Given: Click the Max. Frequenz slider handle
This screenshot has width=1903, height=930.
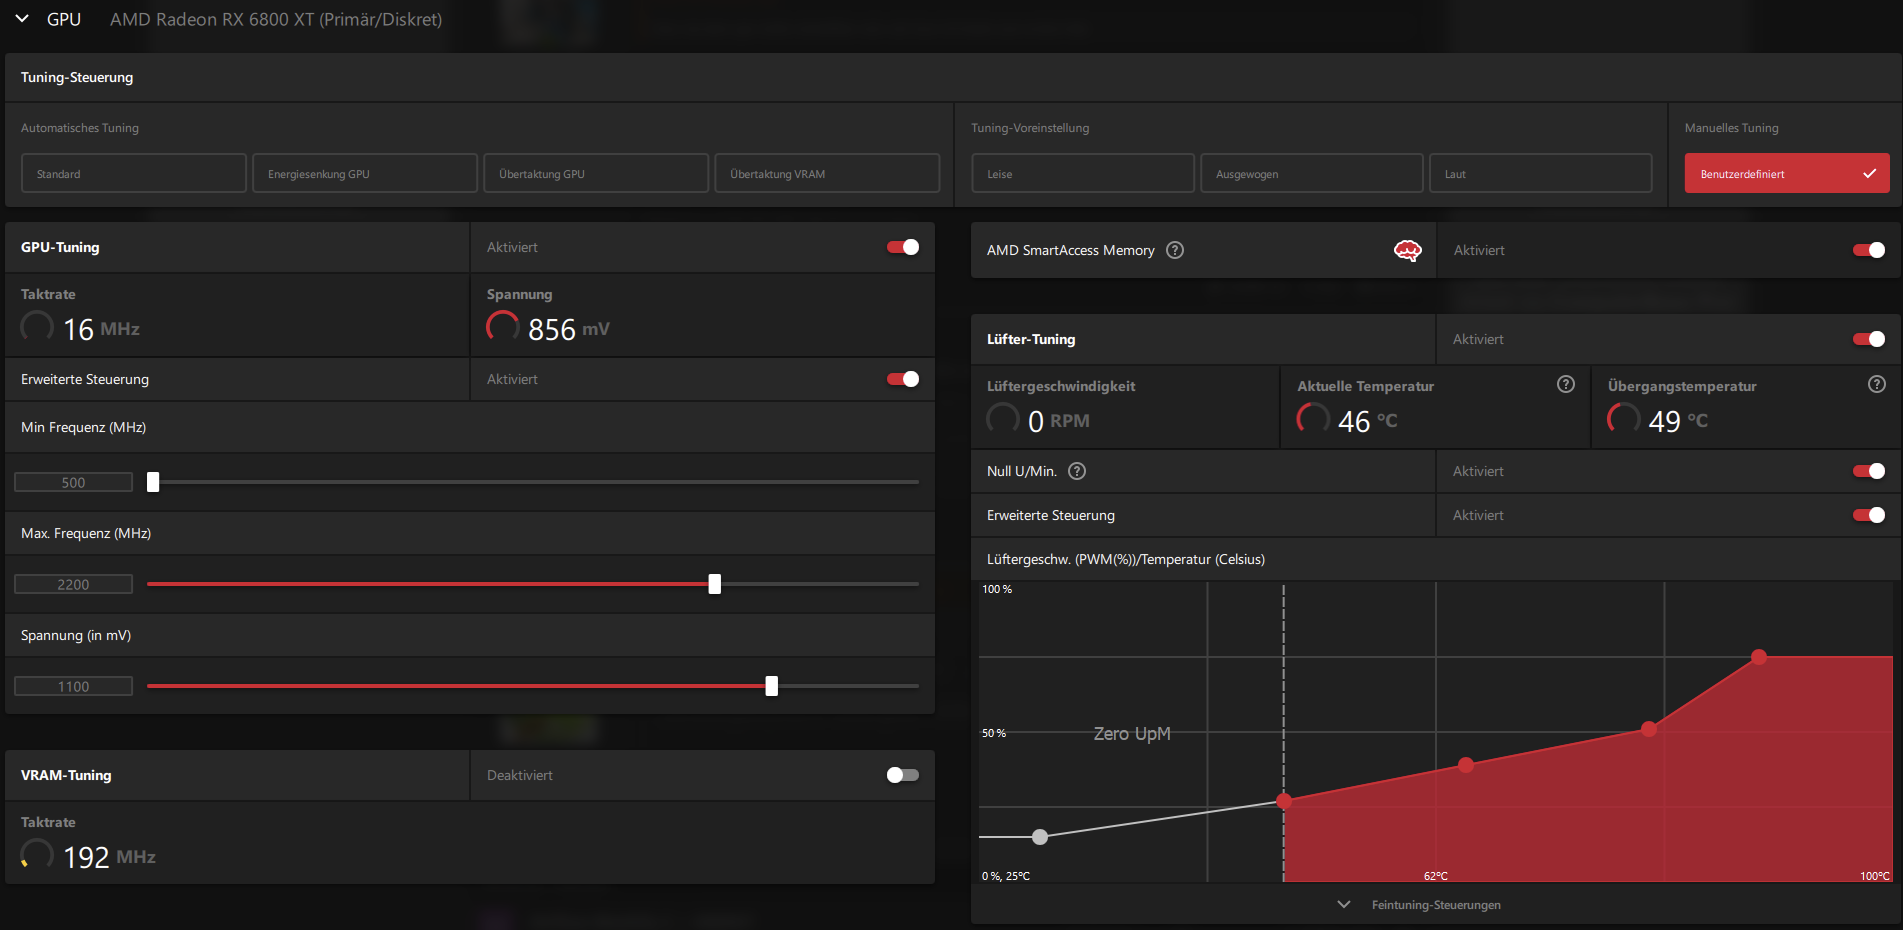Looking at the screenshot, I should point(715,584).
